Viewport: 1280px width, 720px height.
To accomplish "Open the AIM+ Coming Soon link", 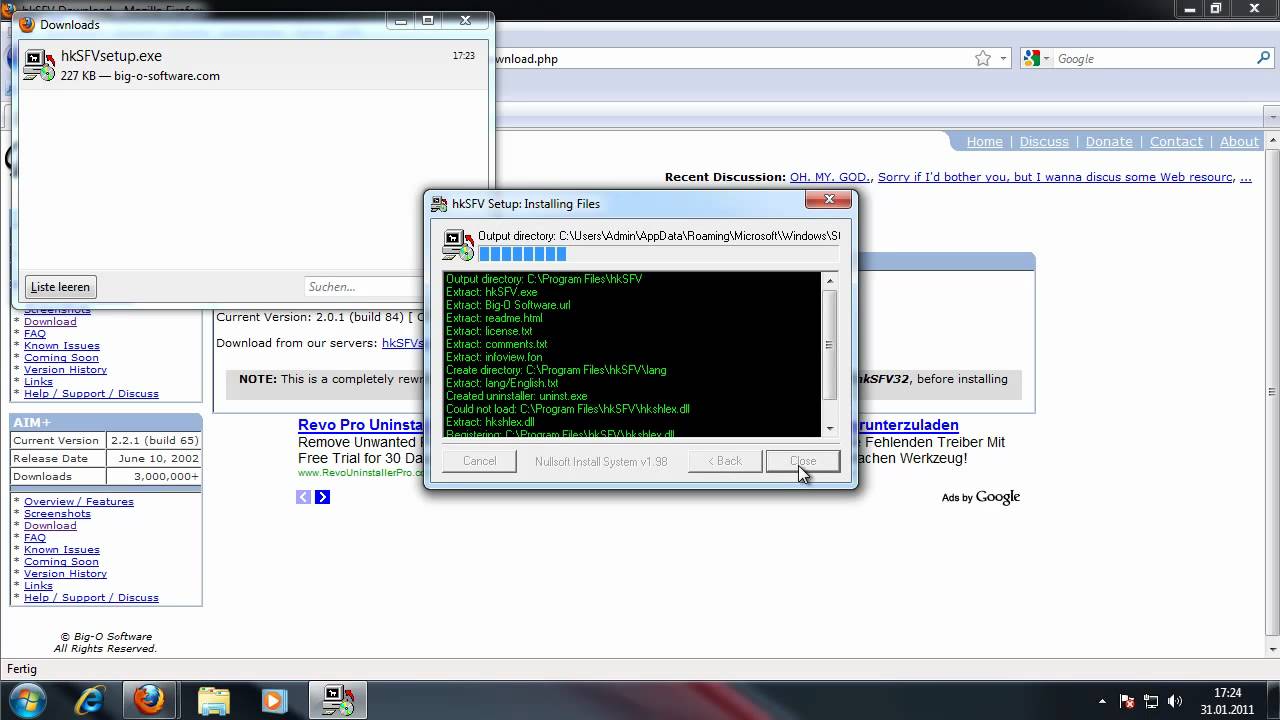I will 61,562.
